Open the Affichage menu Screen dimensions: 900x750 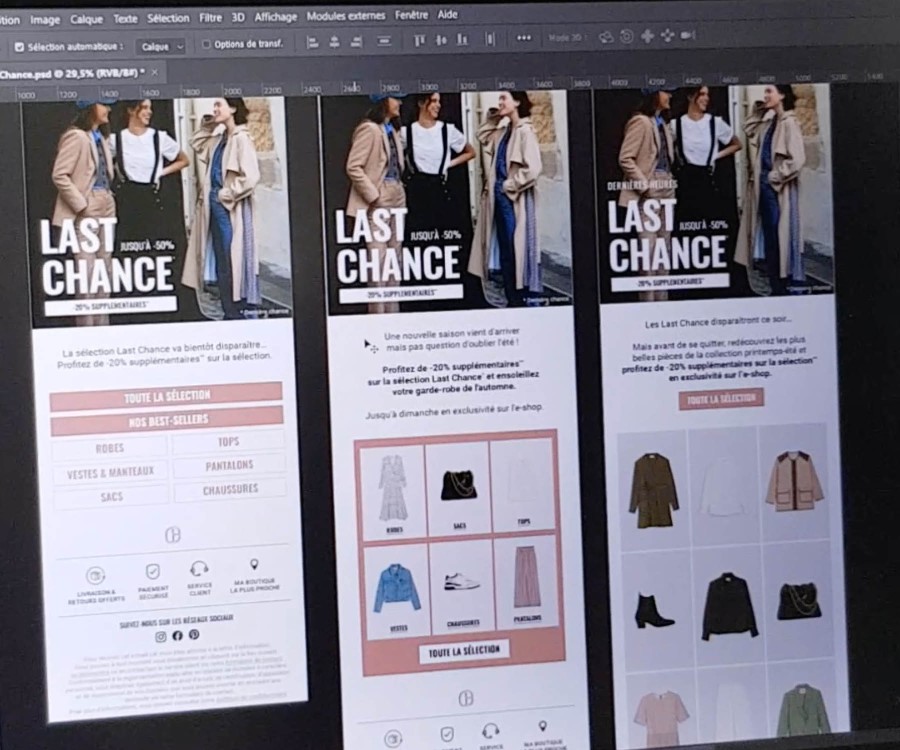click(275, 17)
